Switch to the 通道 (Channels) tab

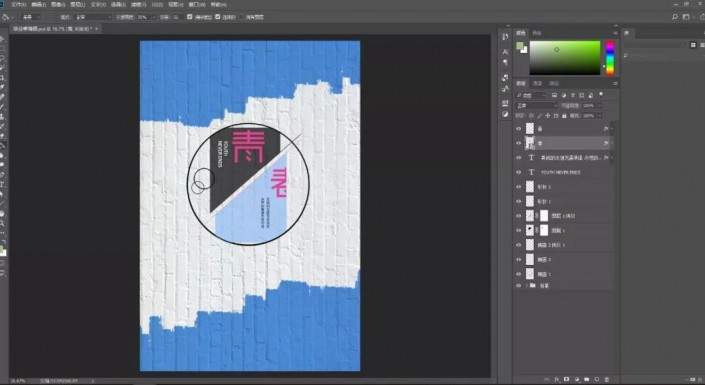click(538, 83)
